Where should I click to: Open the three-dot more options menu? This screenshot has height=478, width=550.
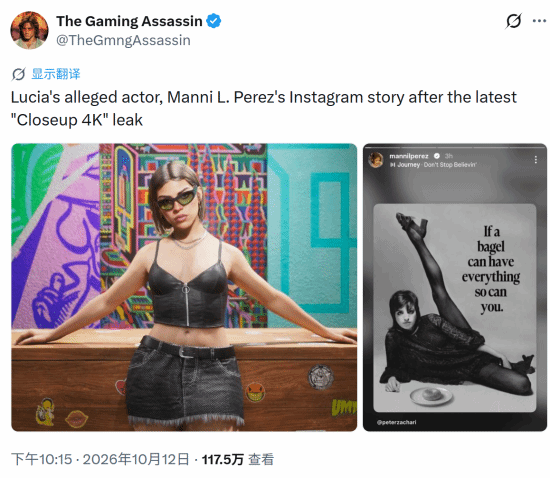(539, 21)
